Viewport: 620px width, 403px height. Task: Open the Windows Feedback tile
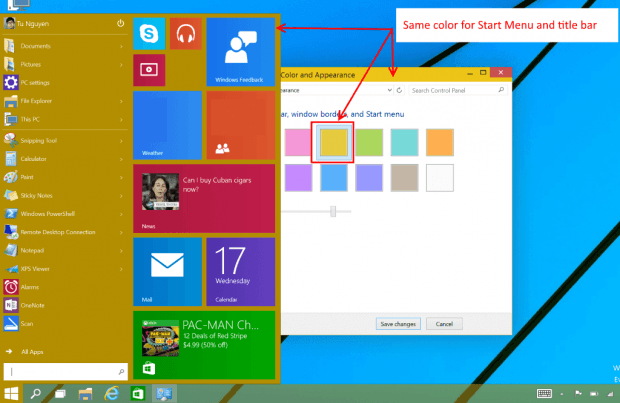pyautogui.click(x=240, y=52)
